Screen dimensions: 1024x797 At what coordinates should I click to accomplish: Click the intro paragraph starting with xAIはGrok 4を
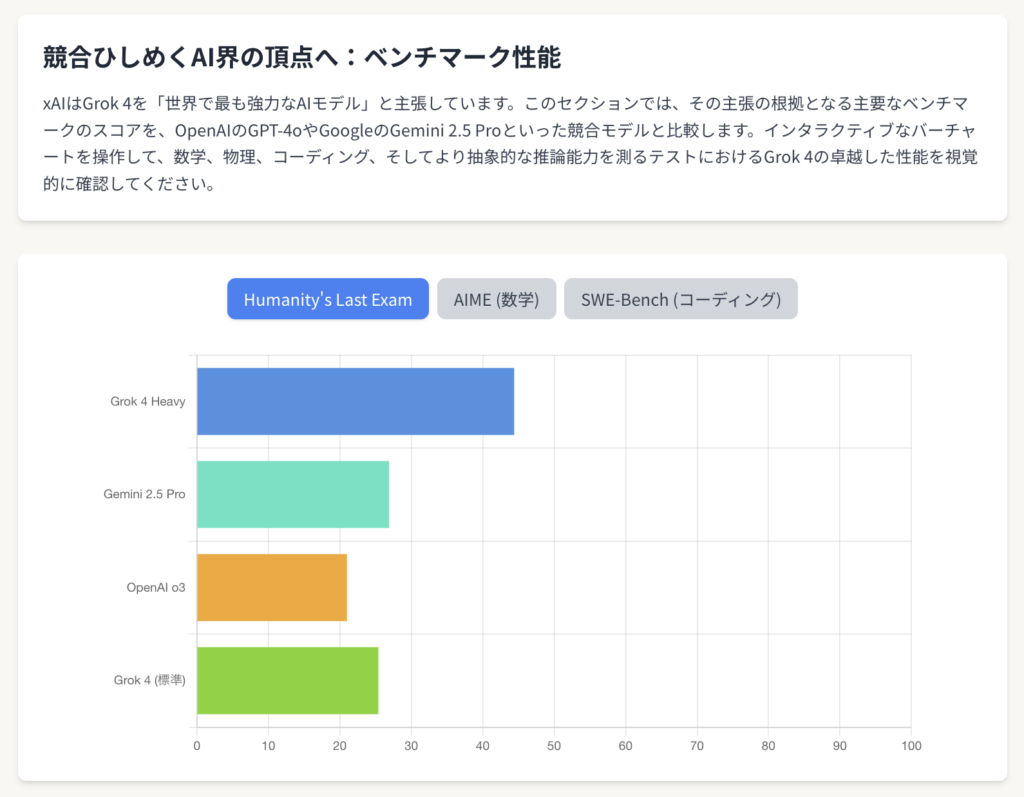pyautogui.click(x=511, y=144)
